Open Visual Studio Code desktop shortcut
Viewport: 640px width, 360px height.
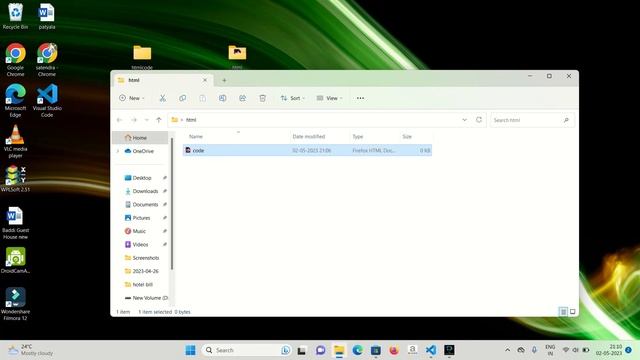point(47,100)
